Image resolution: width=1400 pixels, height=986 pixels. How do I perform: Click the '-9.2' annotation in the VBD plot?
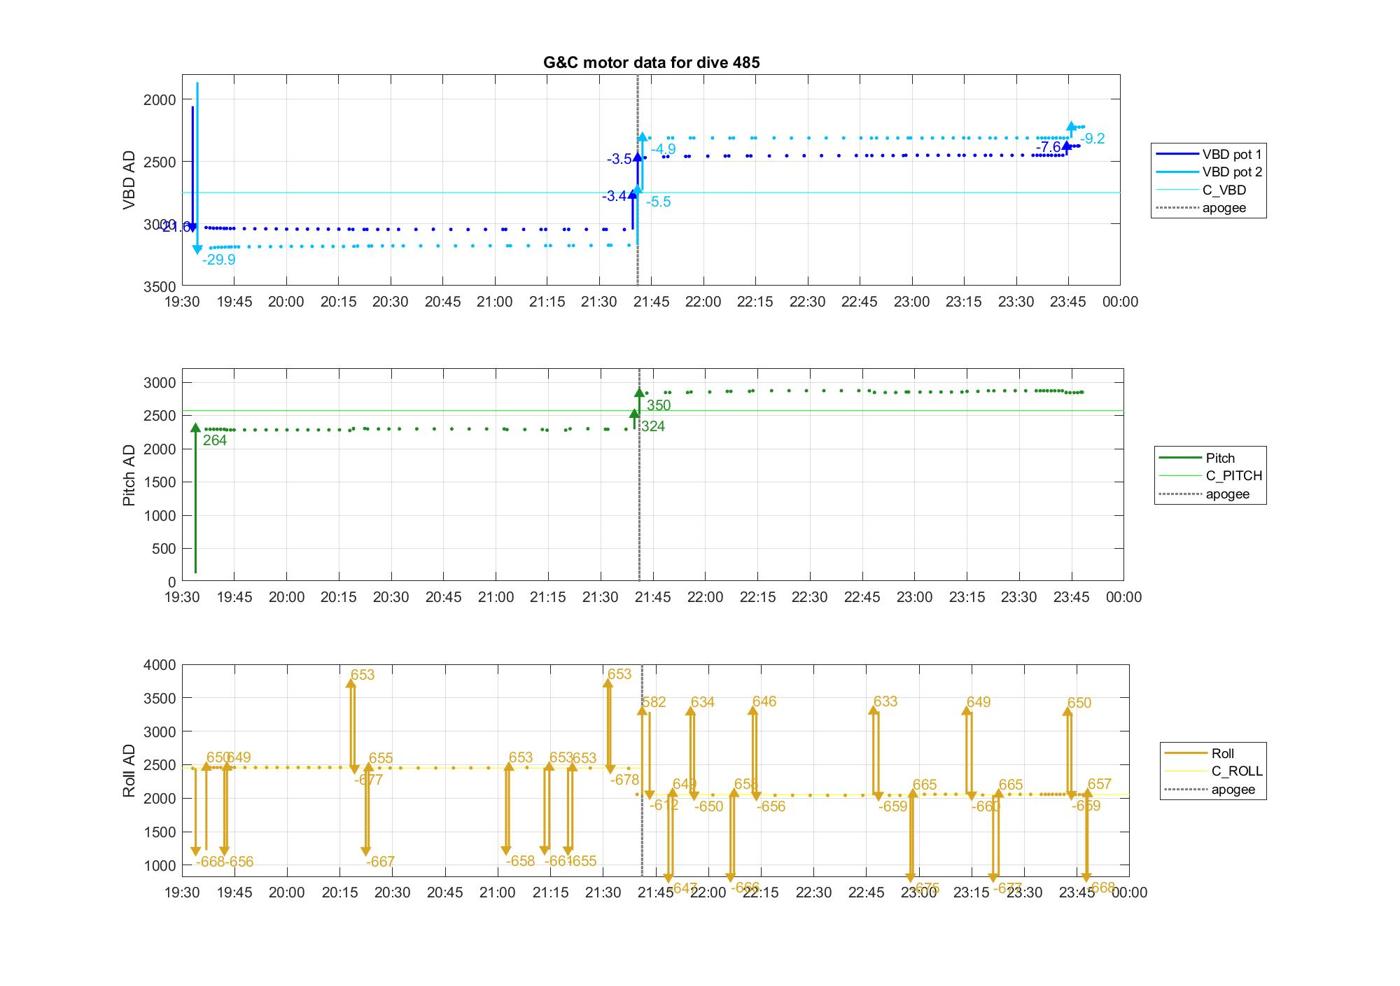1092,139
